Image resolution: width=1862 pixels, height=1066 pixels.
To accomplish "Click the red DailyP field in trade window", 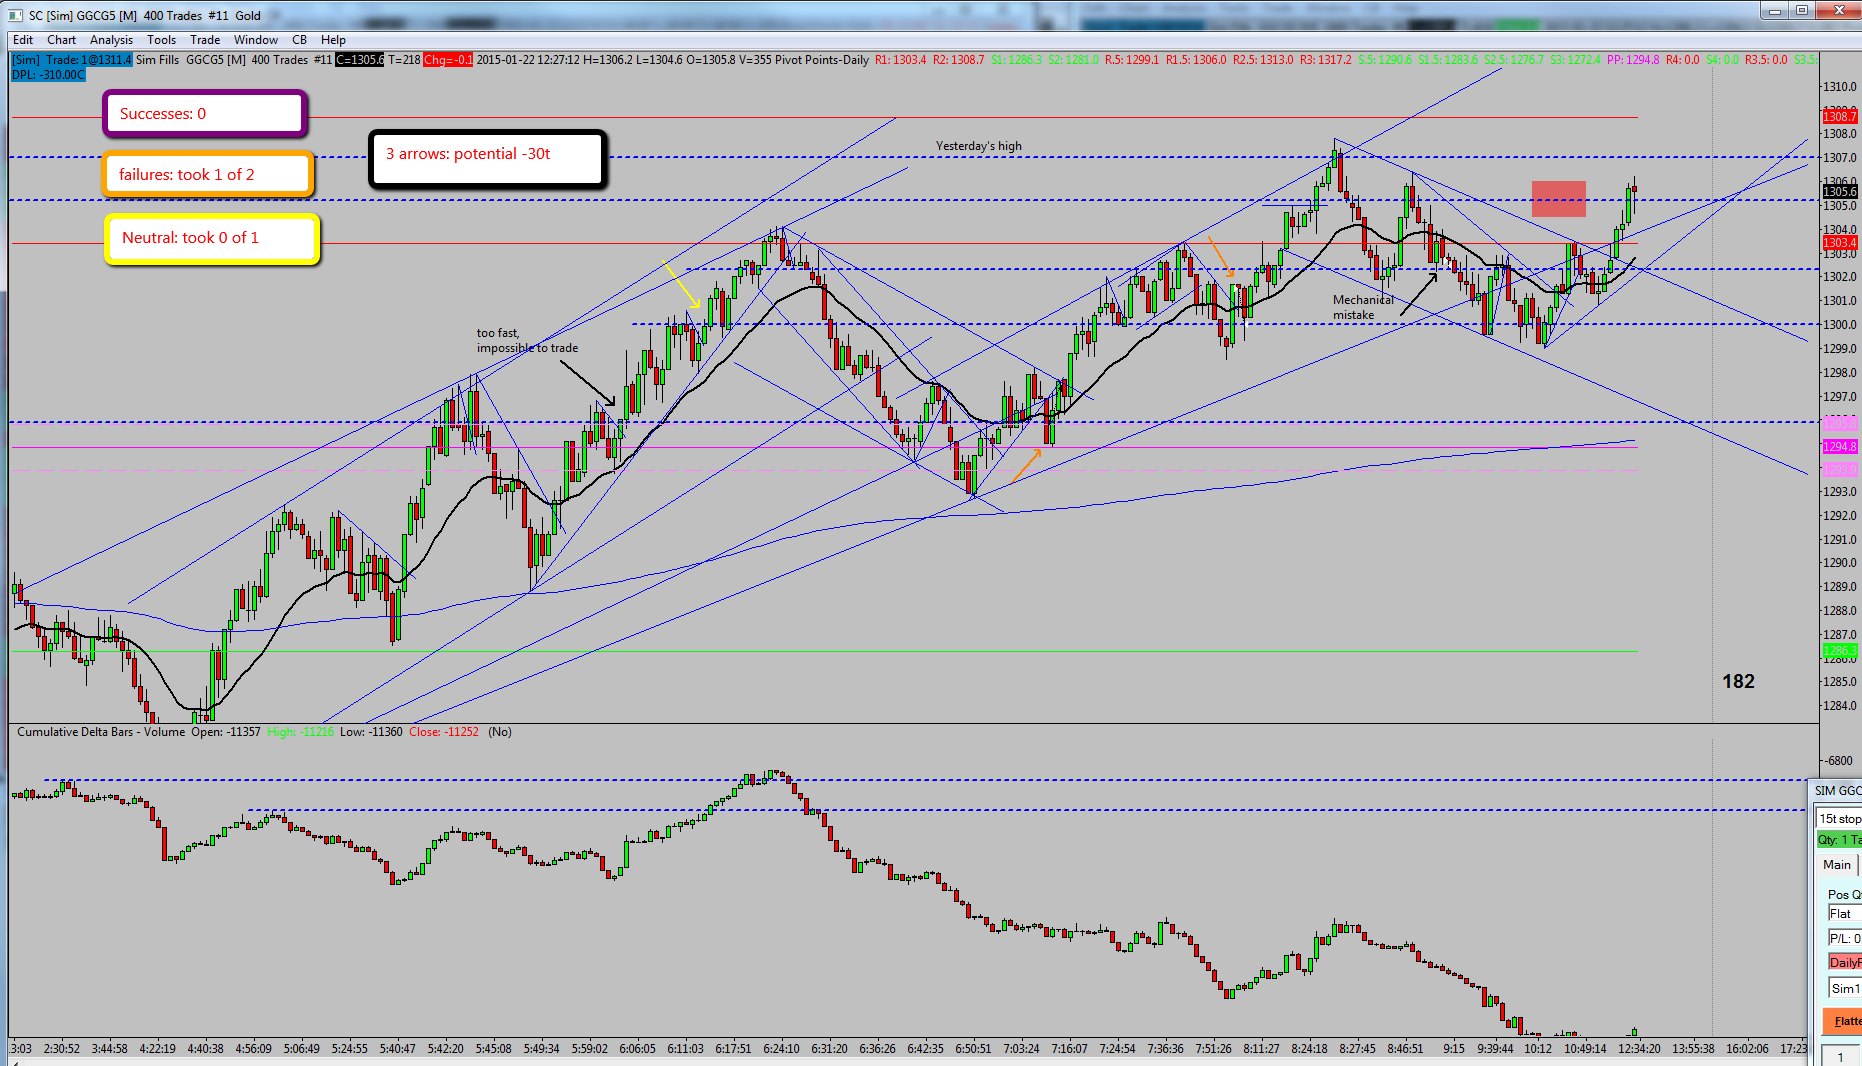I will [1844, 962].
